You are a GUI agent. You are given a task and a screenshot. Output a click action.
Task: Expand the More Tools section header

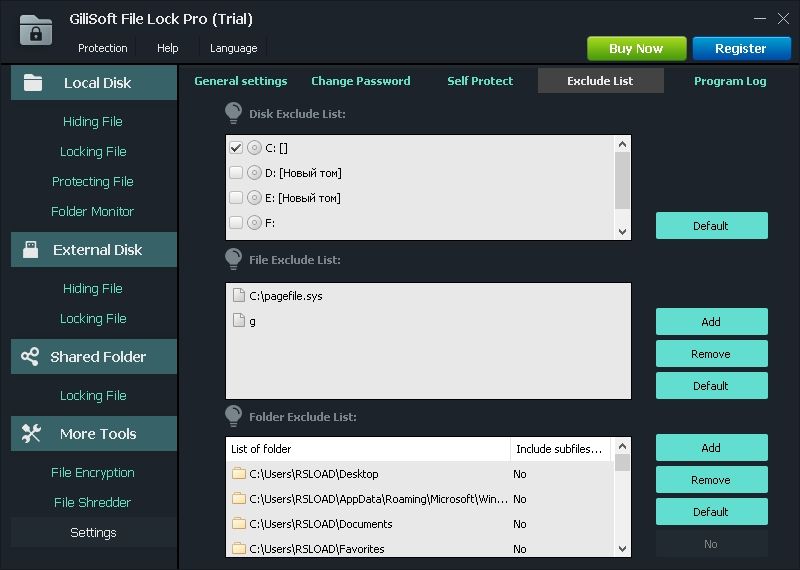pyautogui.click(x=94, y=434)
